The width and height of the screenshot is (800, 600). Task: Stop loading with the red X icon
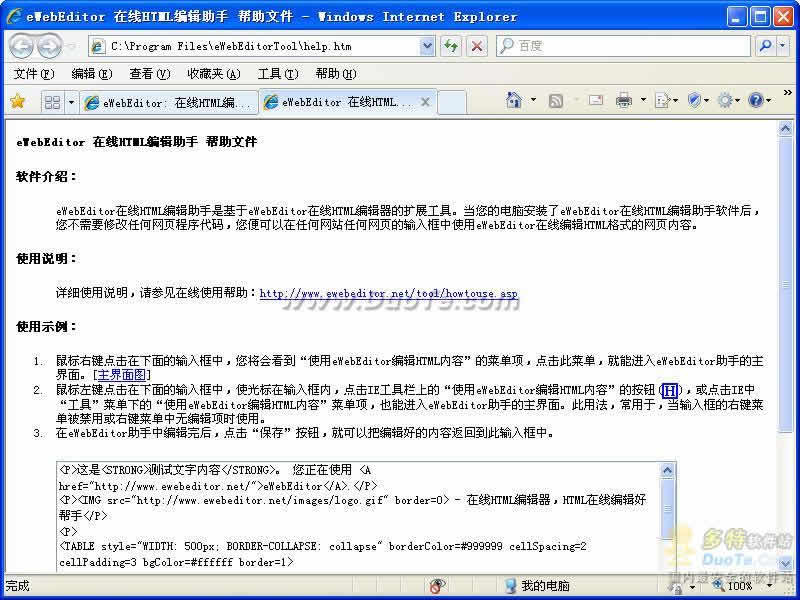pos(477,46)
